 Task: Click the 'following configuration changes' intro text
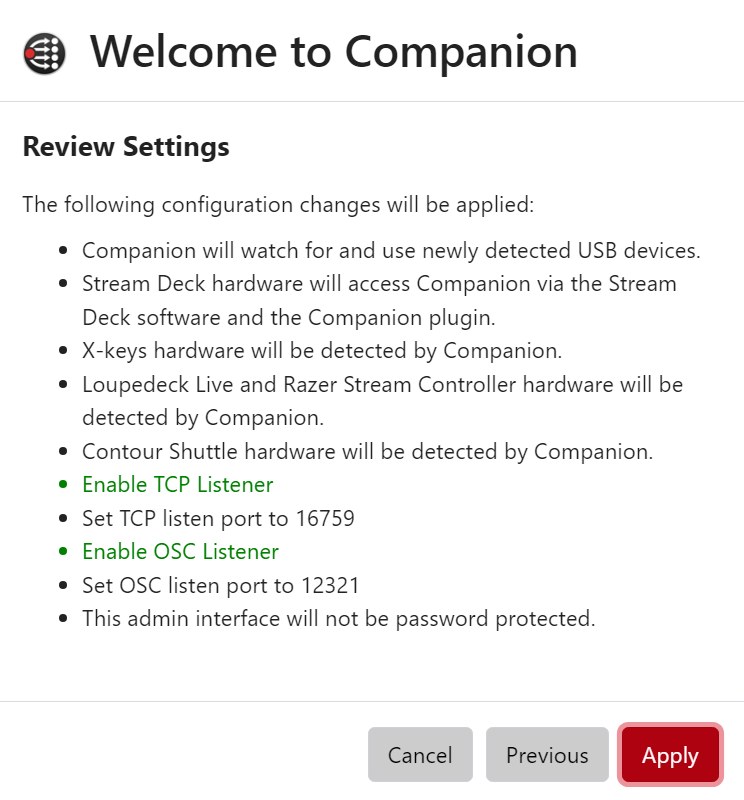click(278, 205)
